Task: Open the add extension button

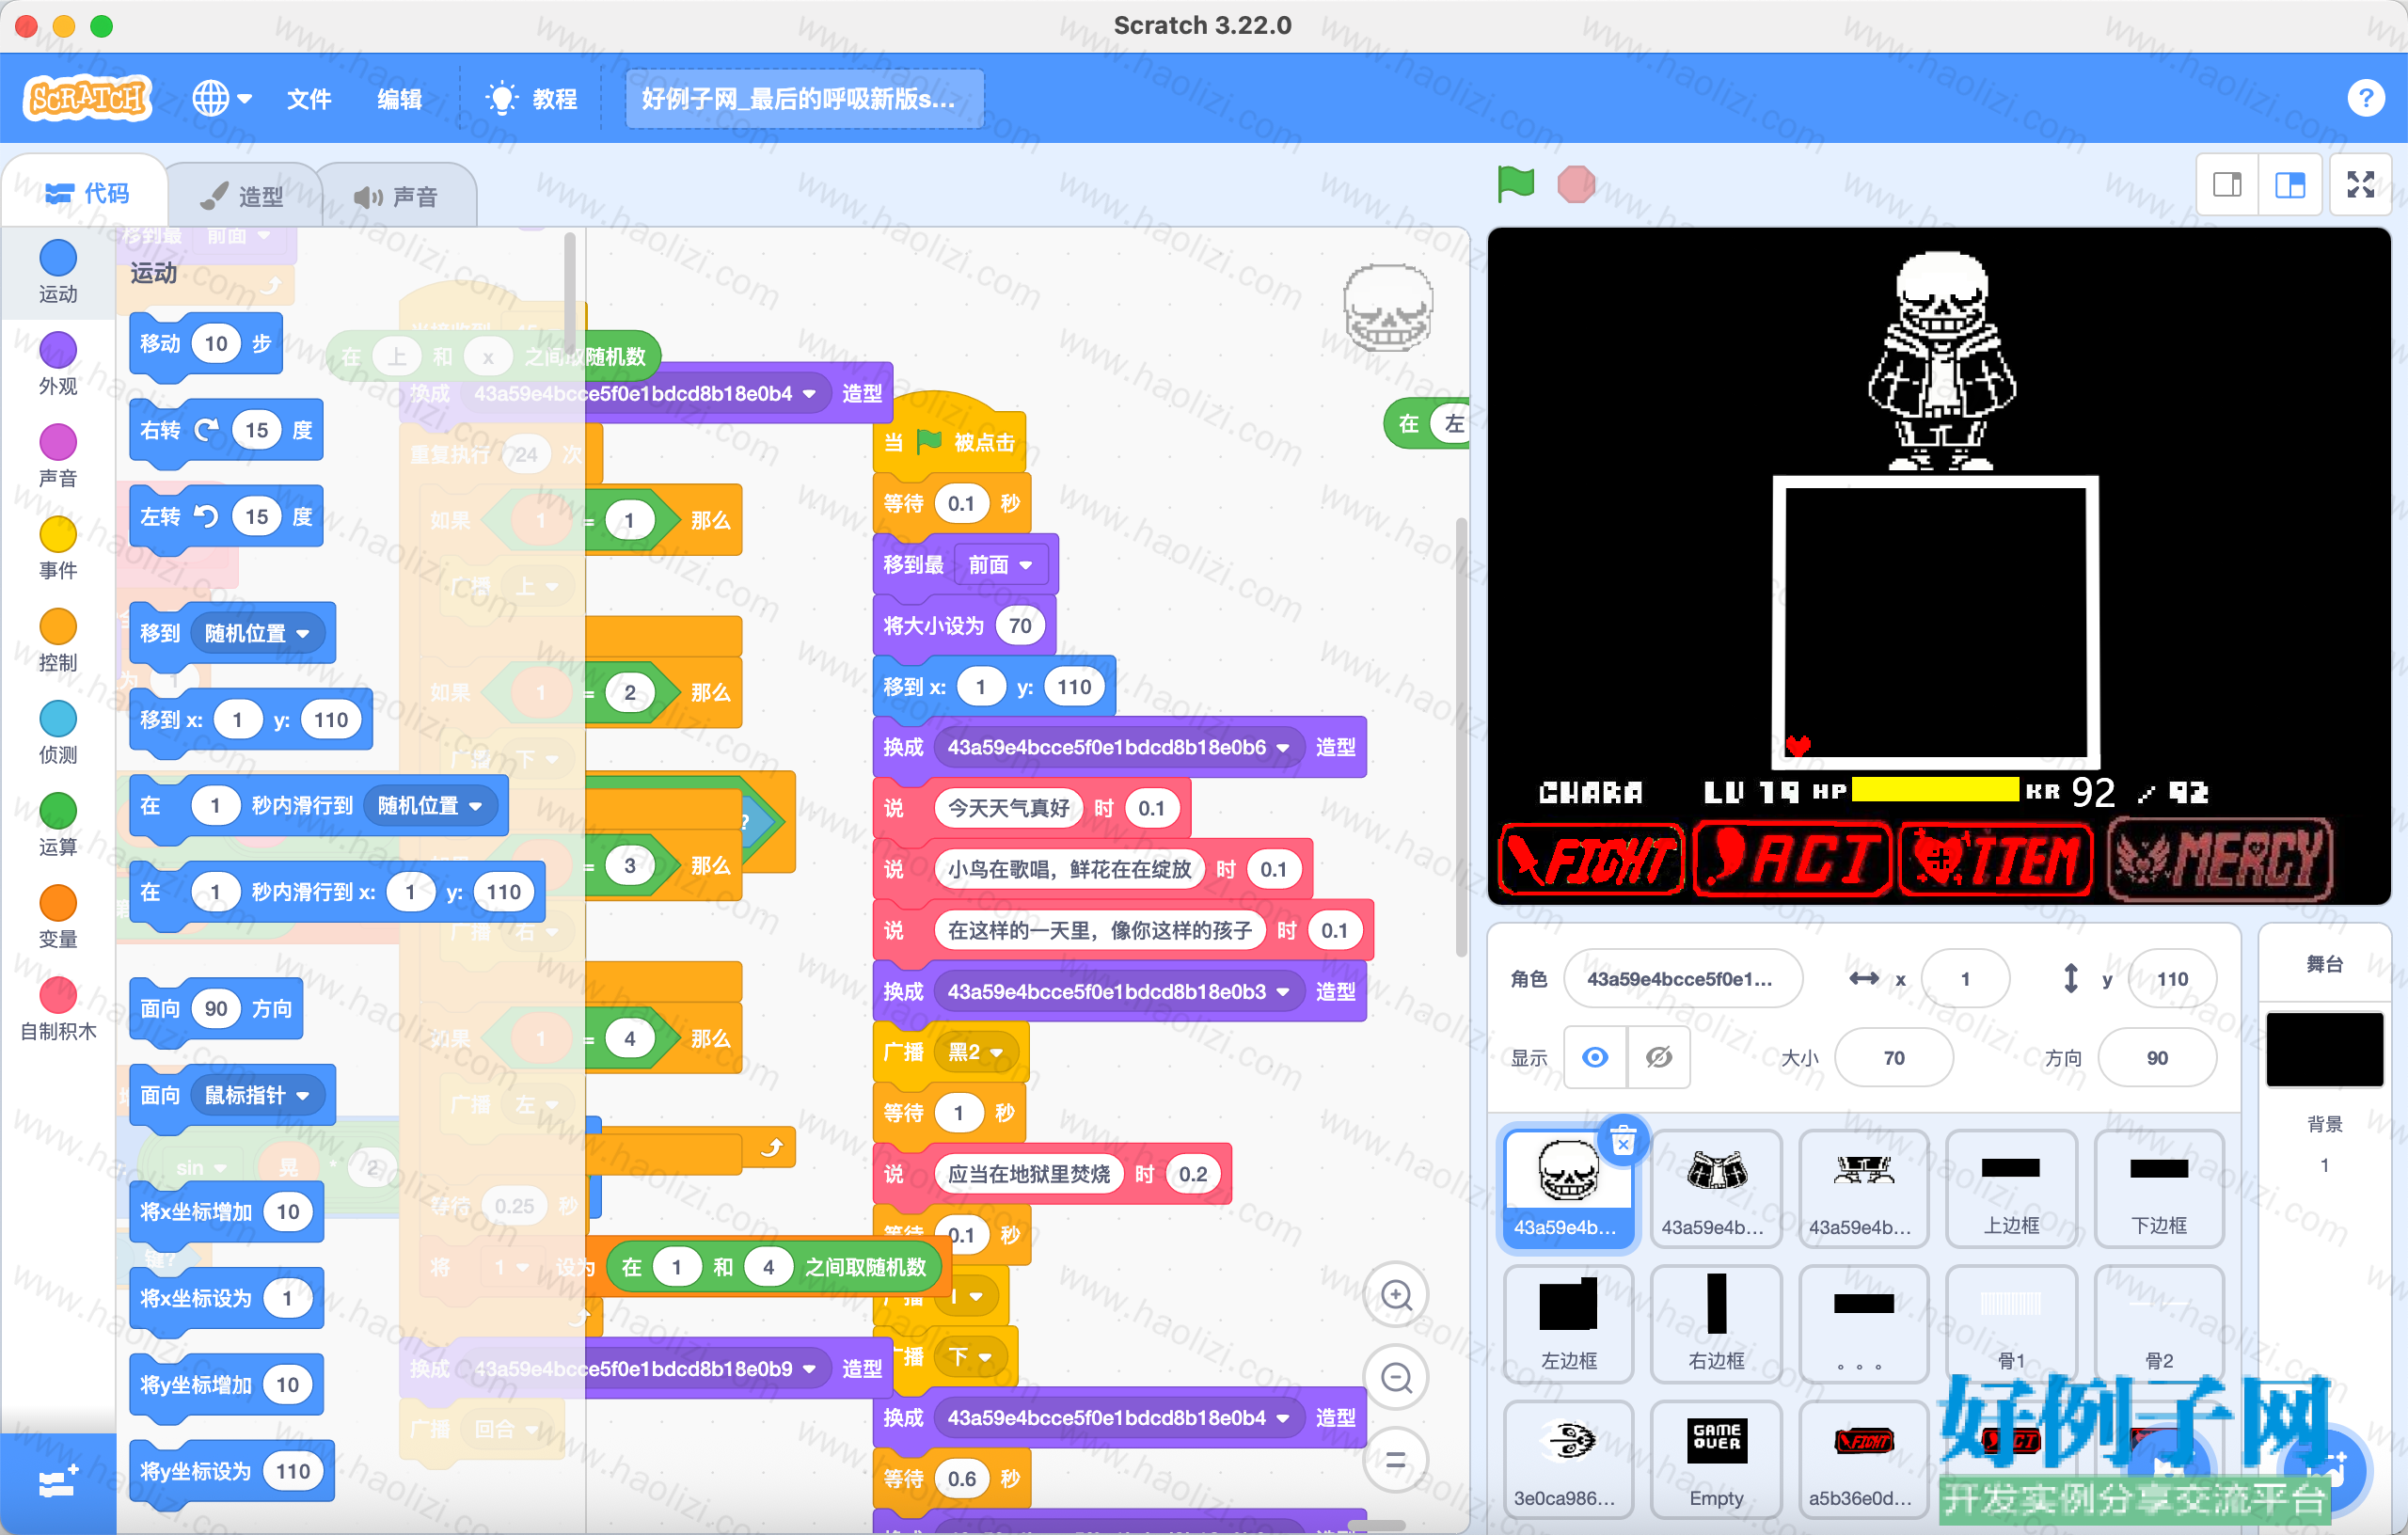Action: 58,1483
